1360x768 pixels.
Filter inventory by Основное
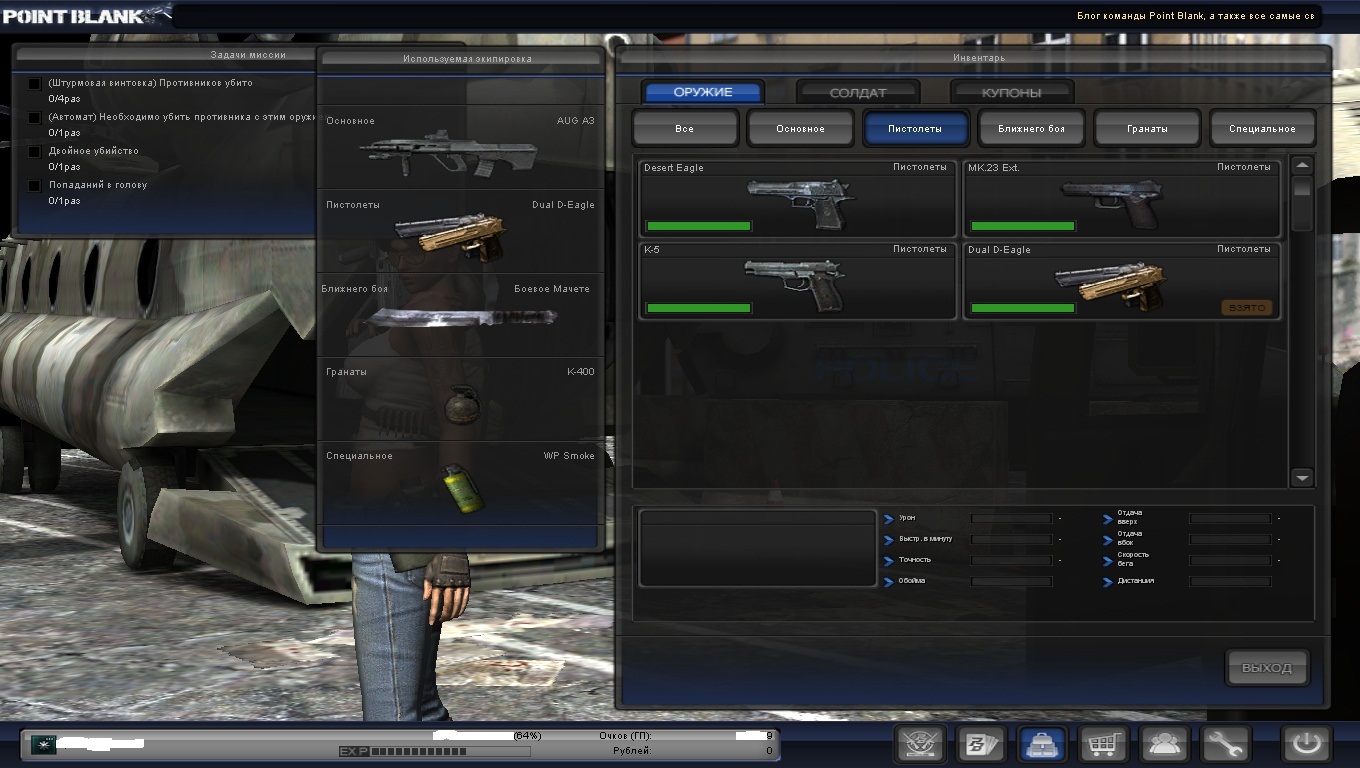tap(801, 128)
